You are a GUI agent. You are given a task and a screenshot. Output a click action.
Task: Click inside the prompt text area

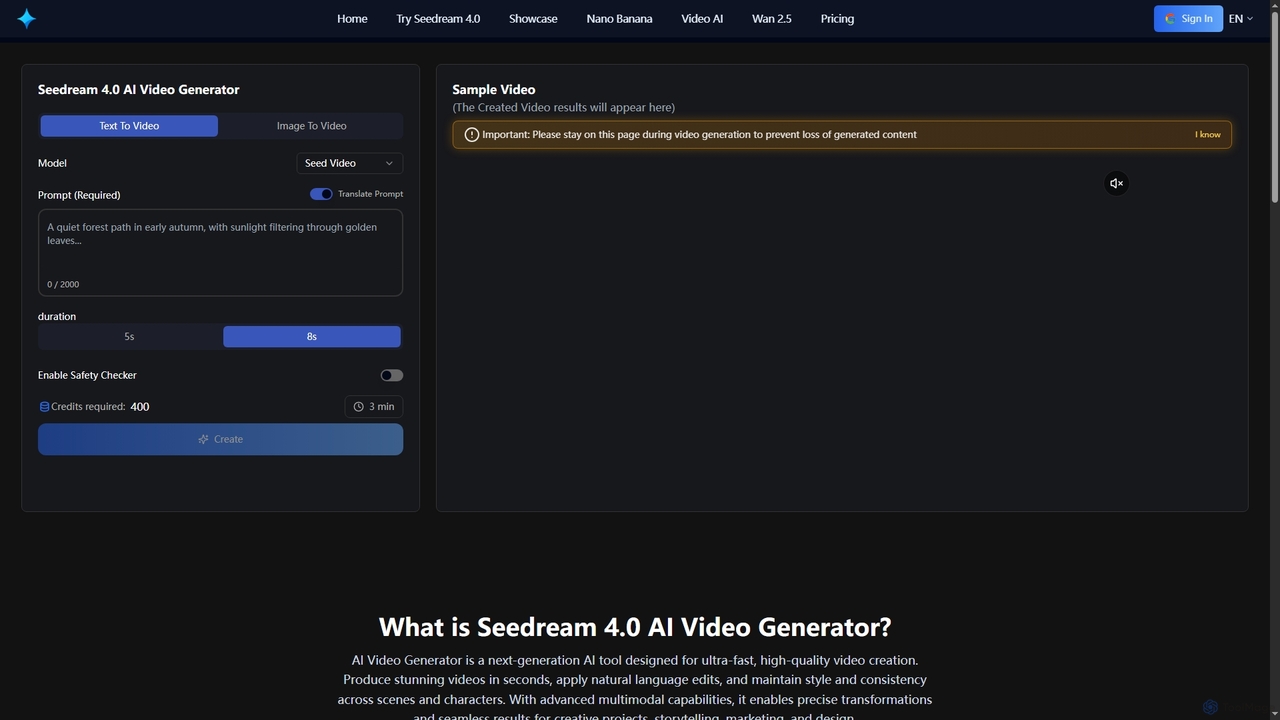221,253
